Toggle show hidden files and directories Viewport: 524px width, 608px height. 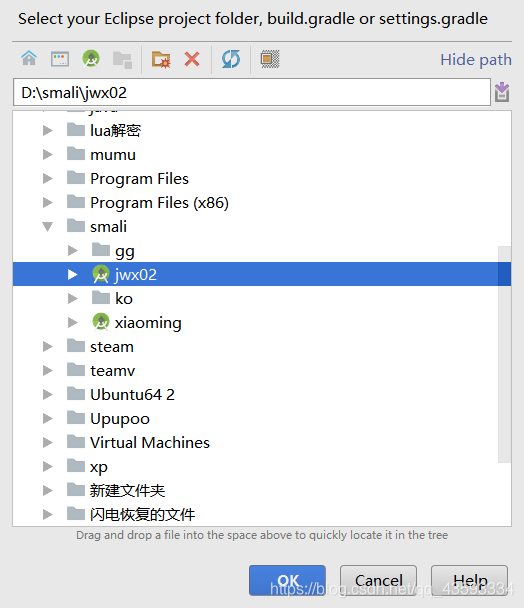coord(270,59)
